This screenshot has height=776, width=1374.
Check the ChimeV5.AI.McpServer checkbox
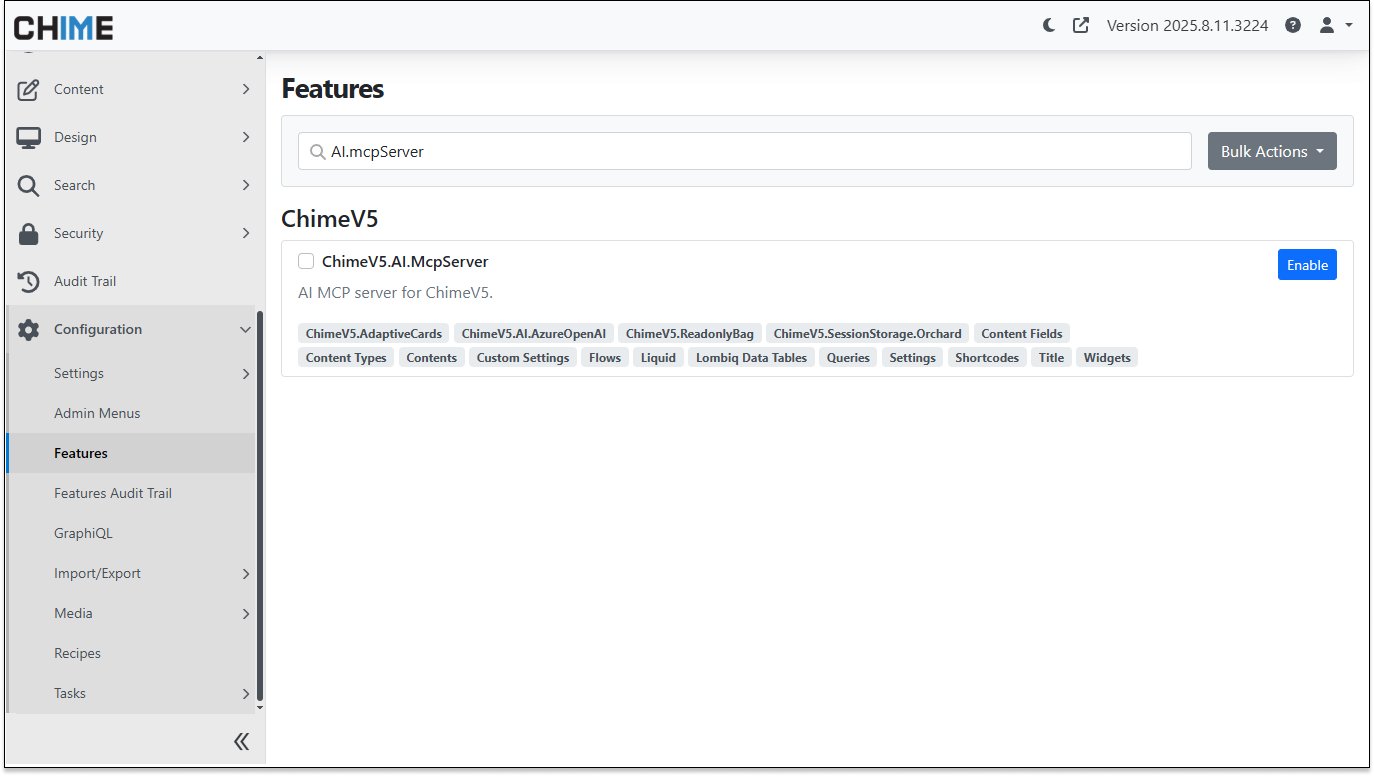click(306, 261)
